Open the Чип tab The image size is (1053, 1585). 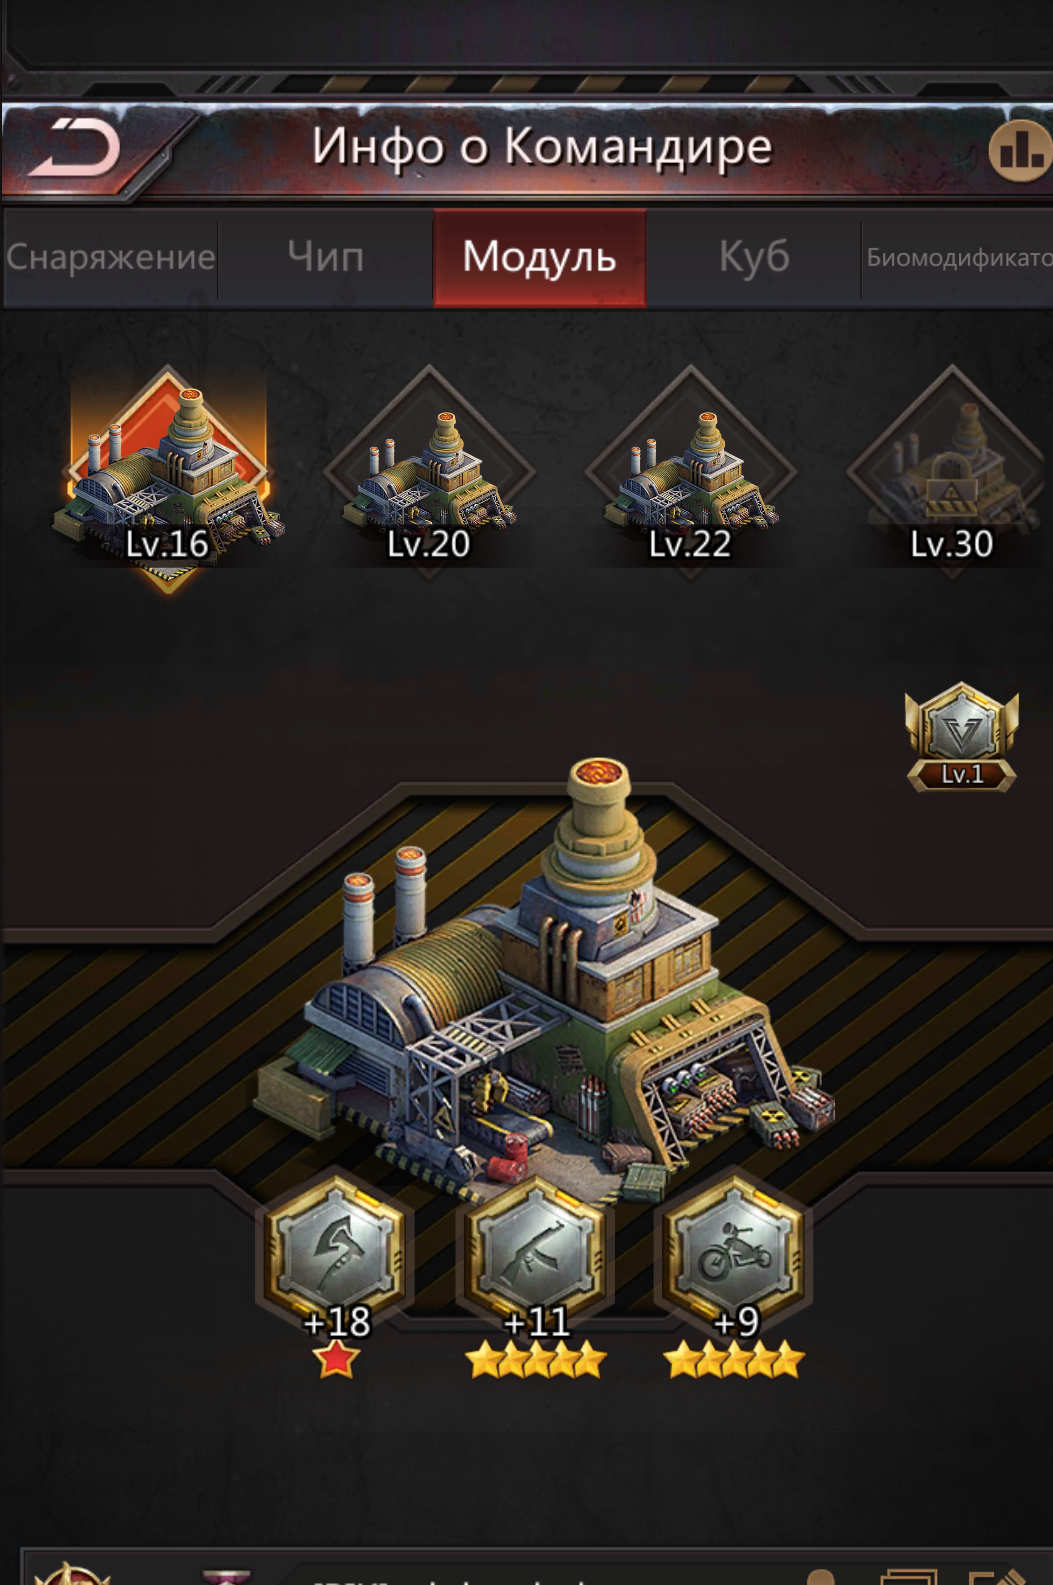tap(325, 257)
